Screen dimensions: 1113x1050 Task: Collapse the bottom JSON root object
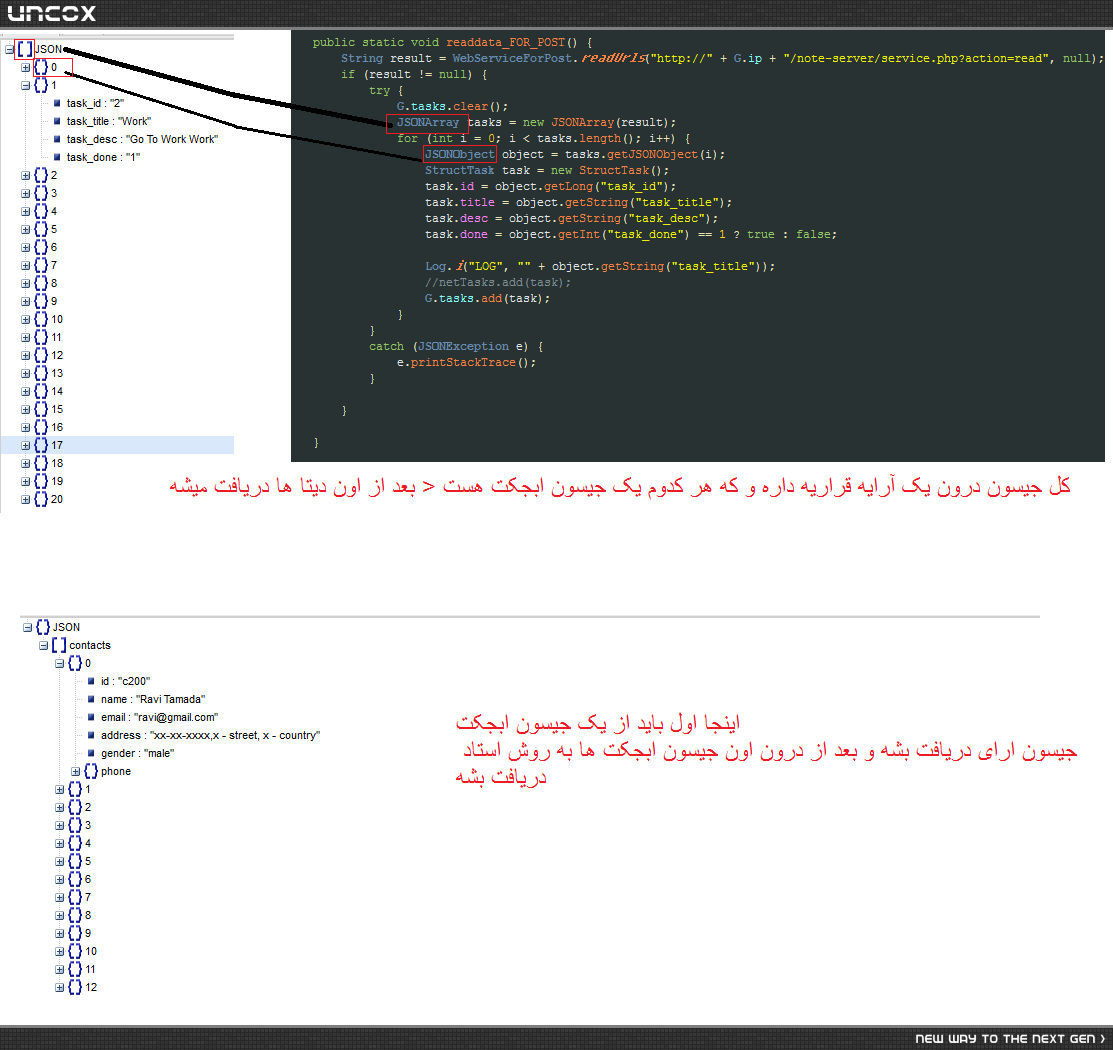click(x=28, y=627)
